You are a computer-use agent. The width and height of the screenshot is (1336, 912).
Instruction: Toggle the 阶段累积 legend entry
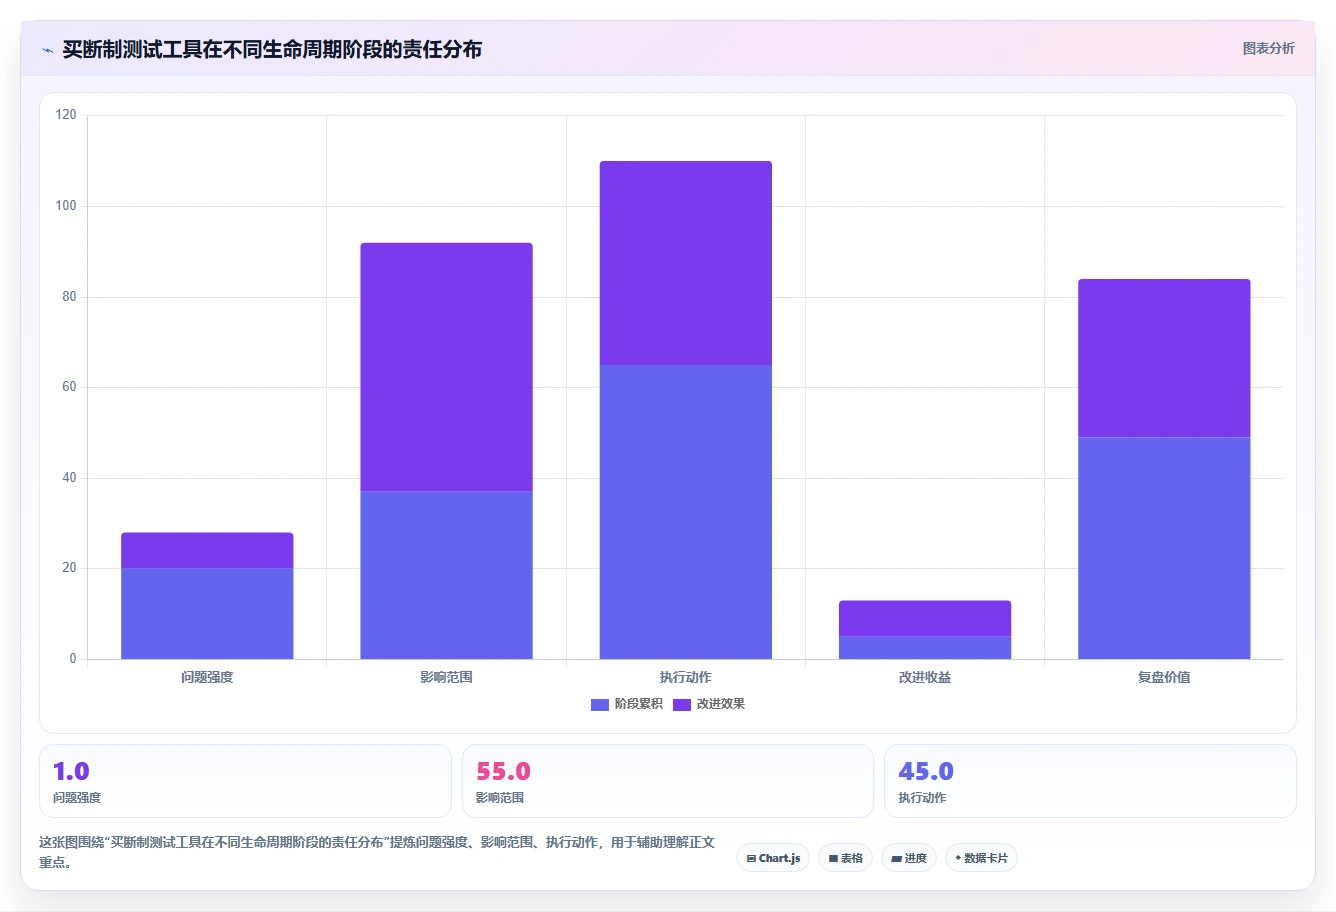[x=627, y=704]
